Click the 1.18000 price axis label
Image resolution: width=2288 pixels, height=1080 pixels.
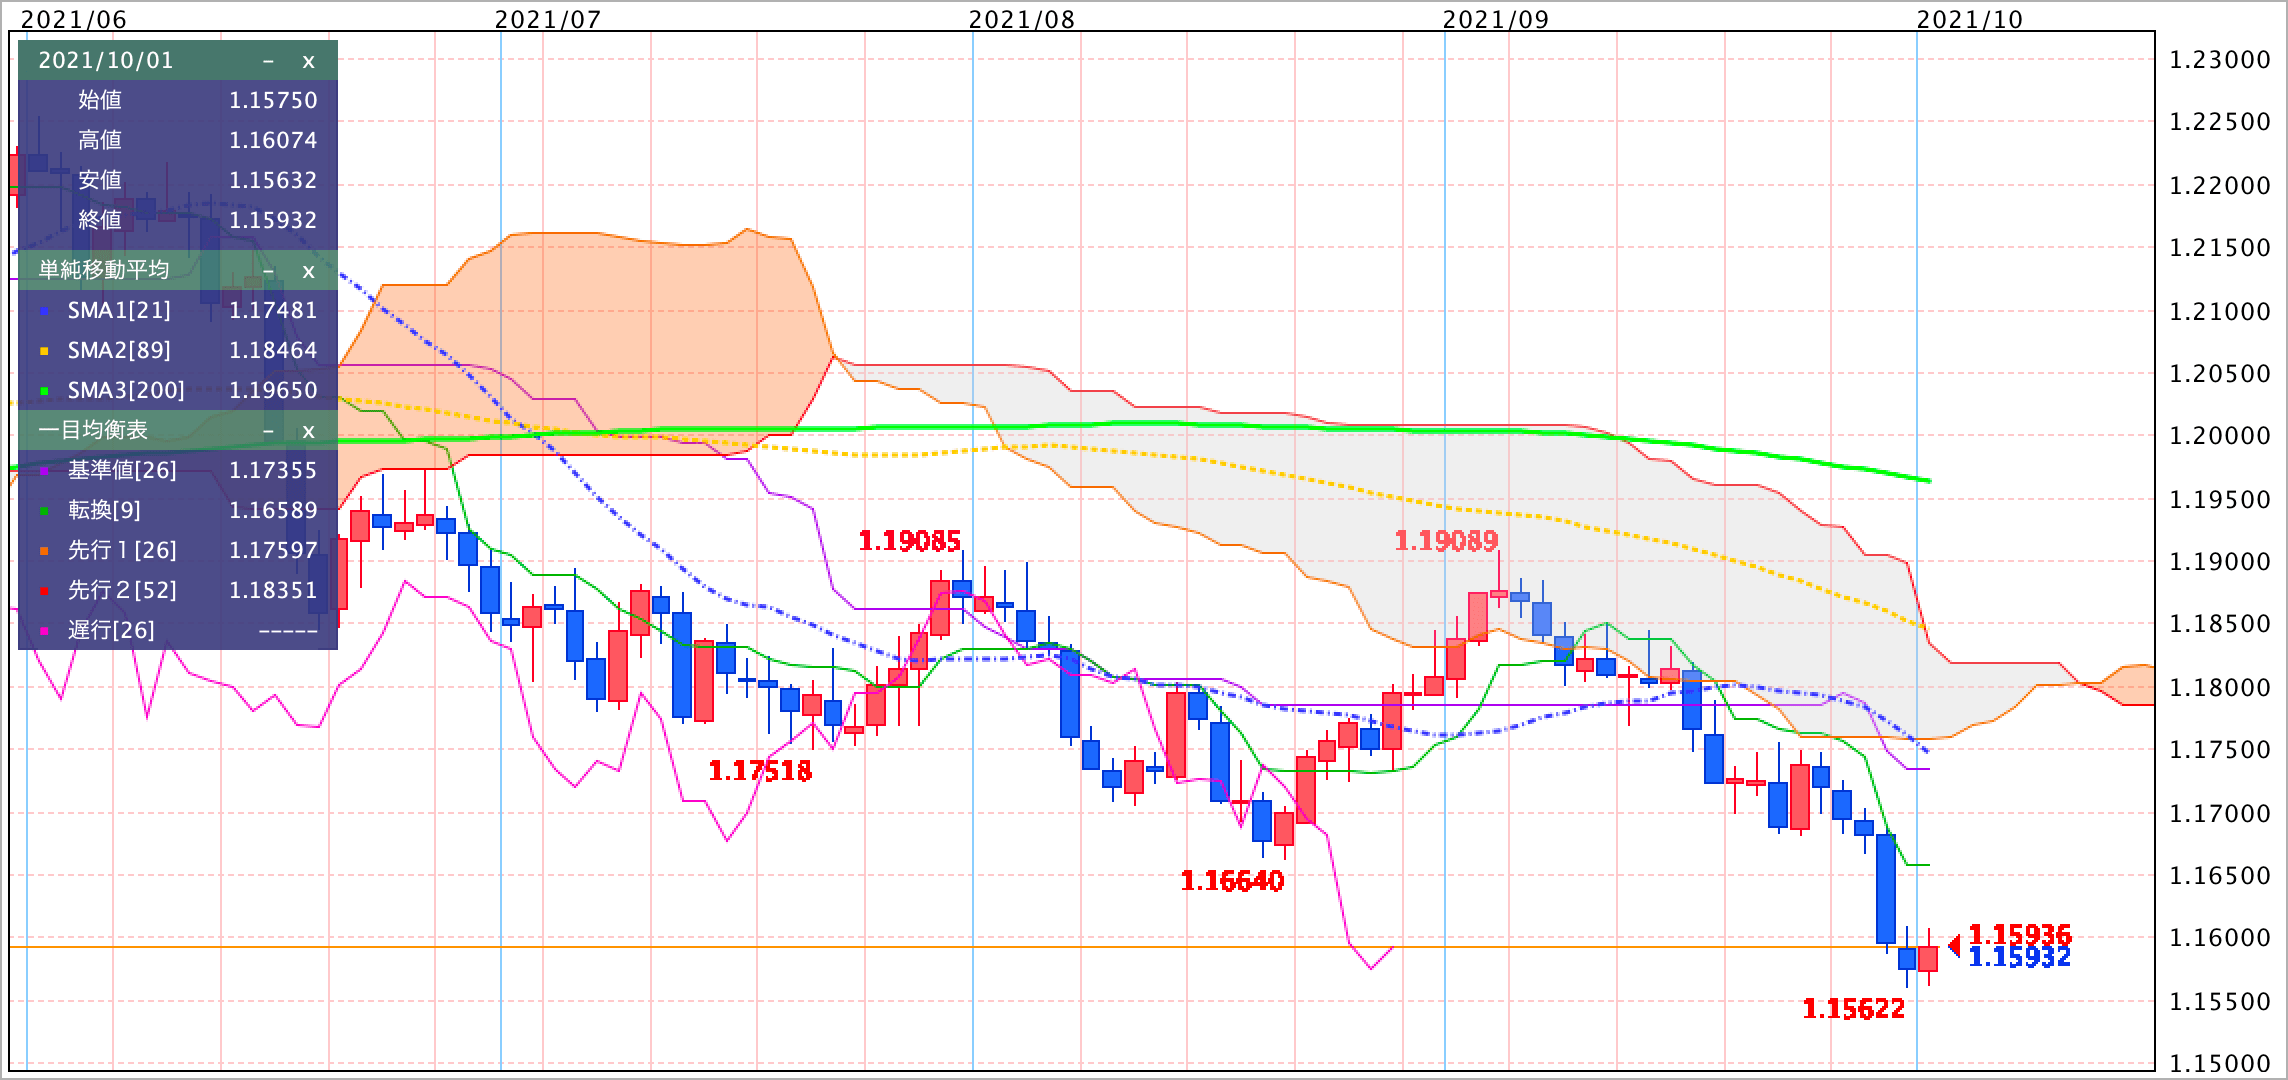pyautogui.click(x=2218, y=688)
